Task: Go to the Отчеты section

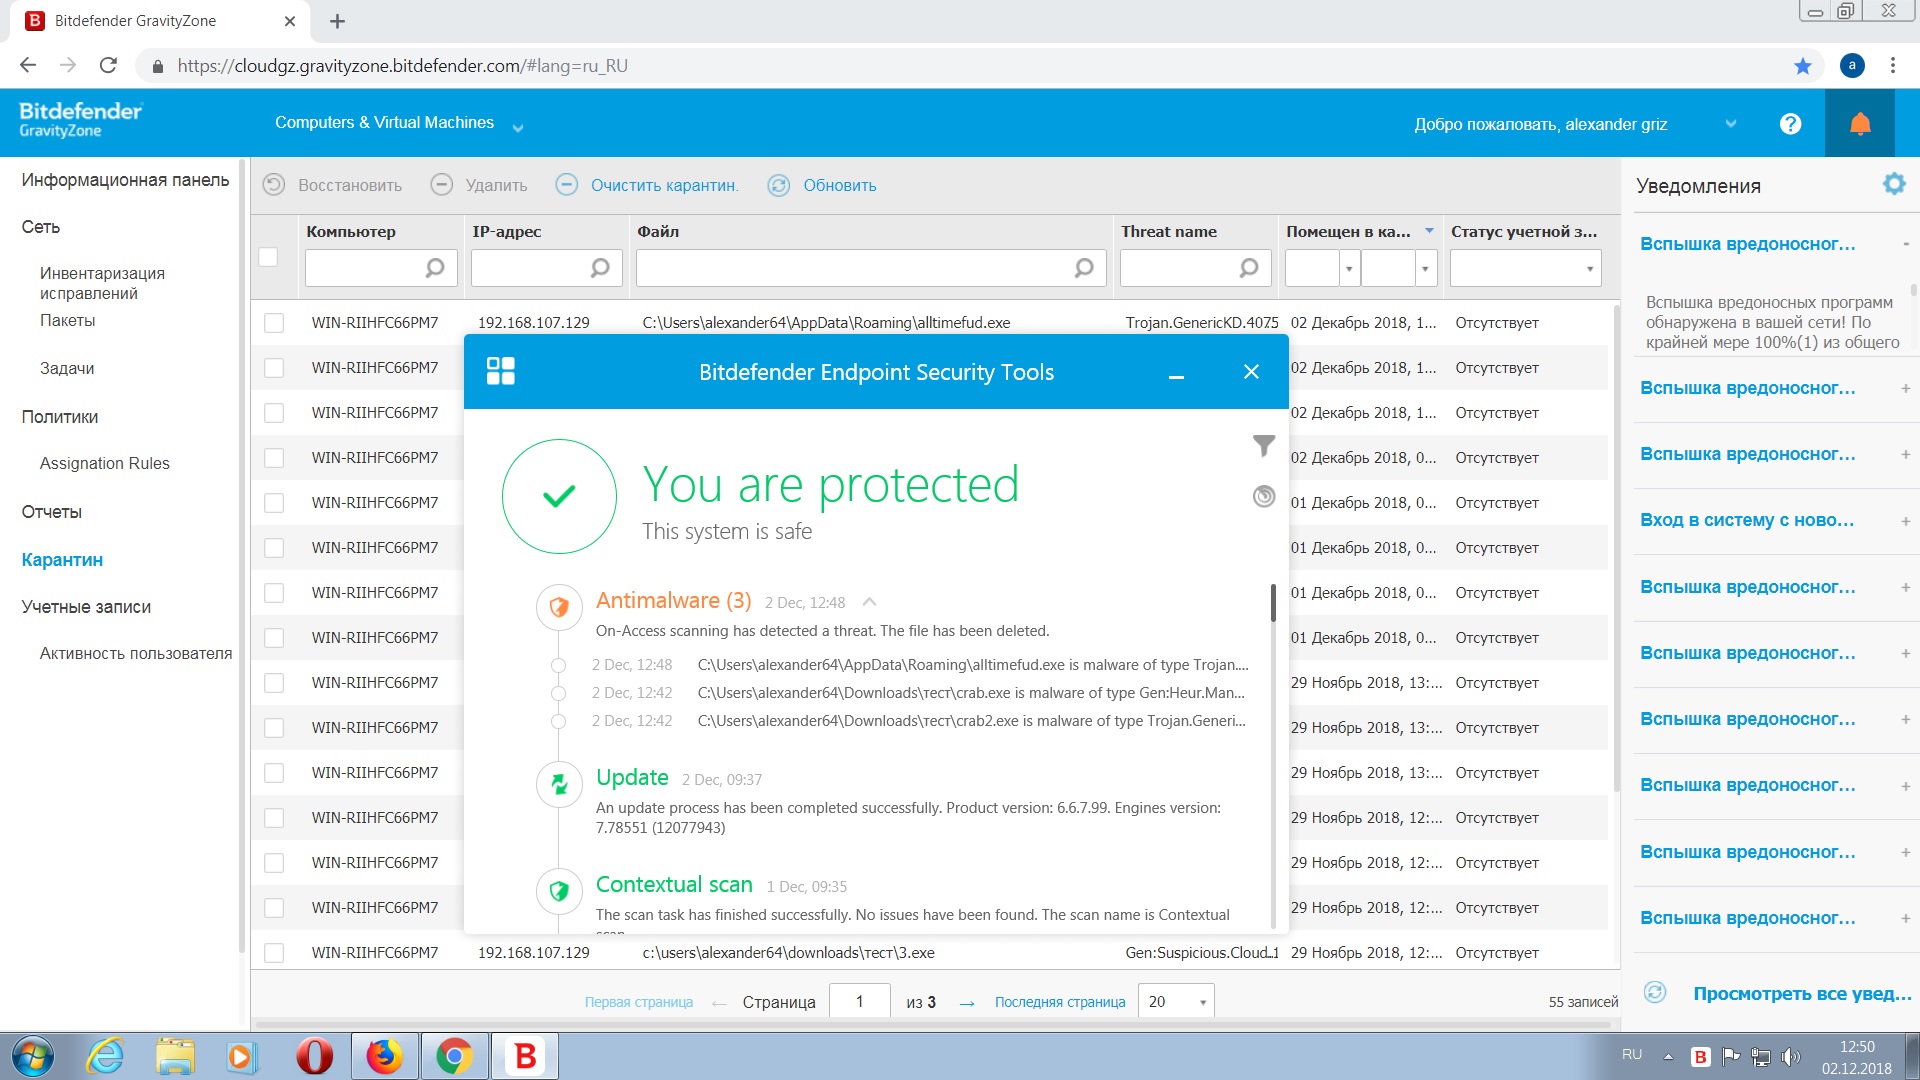Action: (52, 512)
